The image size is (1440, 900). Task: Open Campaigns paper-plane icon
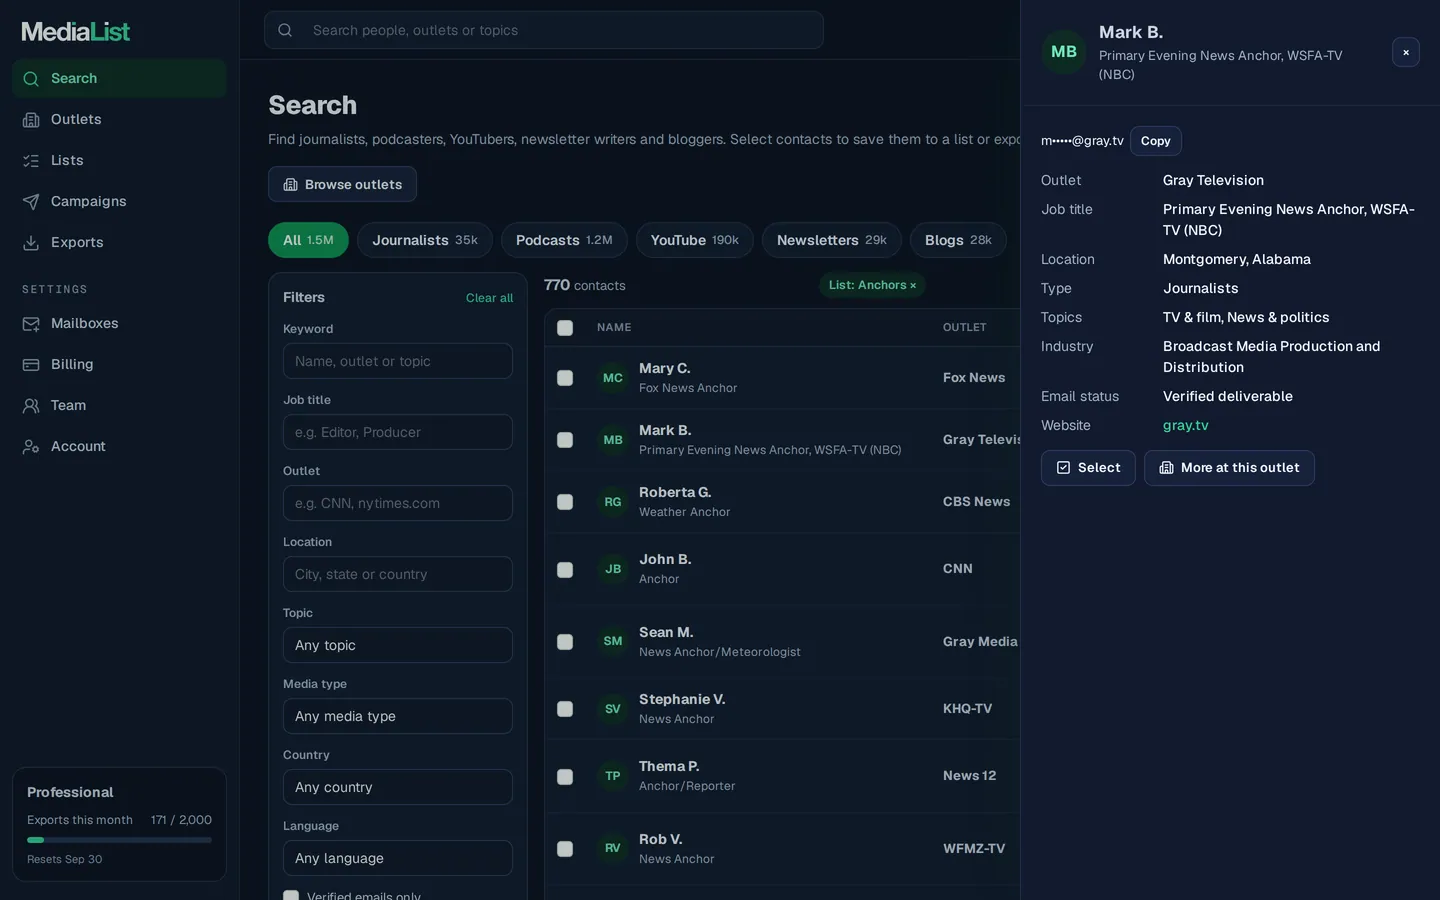point(31,201)
